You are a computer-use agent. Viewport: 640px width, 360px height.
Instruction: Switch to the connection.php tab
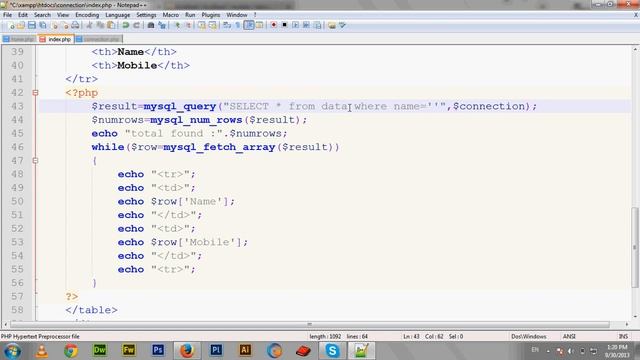[98, 39]
